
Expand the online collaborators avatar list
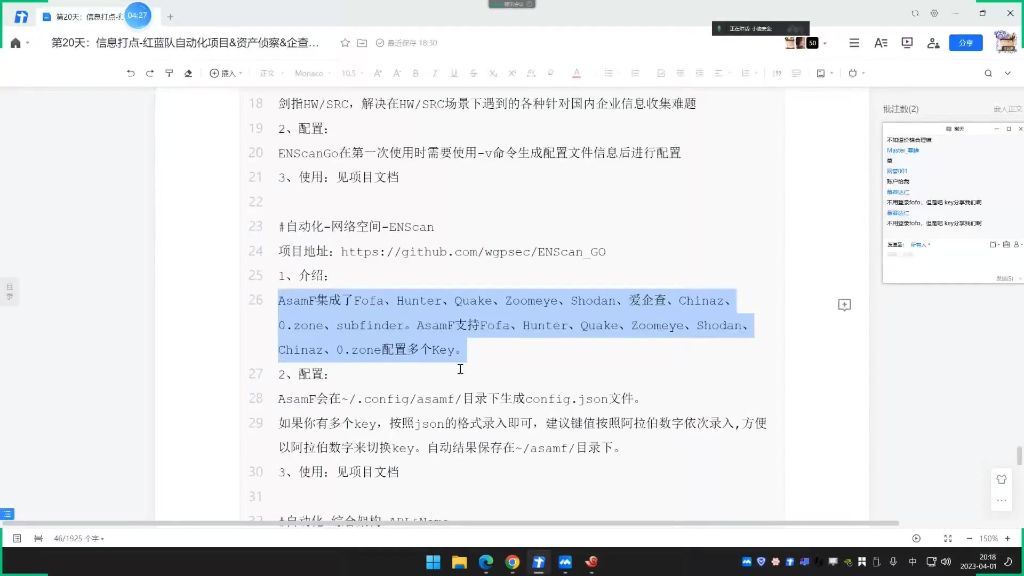pos(825,43)
